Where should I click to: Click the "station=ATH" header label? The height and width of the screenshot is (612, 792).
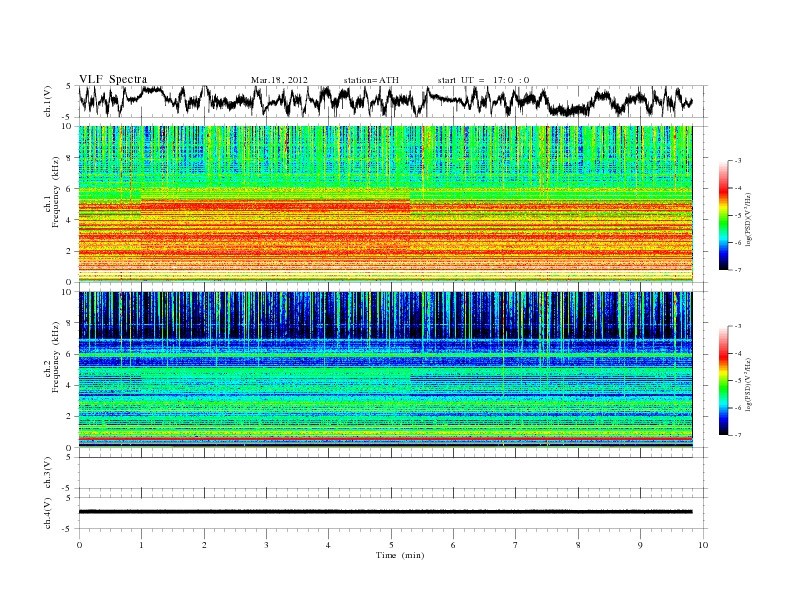(x=371, y=80)
